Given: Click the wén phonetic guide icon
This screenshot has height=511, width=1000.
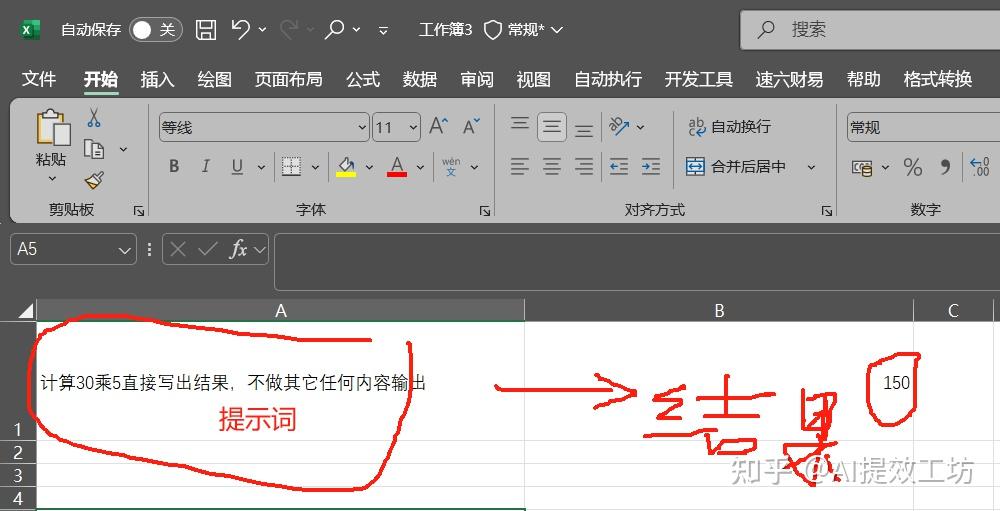Looking at the screenshot, I should click(451, 167).
